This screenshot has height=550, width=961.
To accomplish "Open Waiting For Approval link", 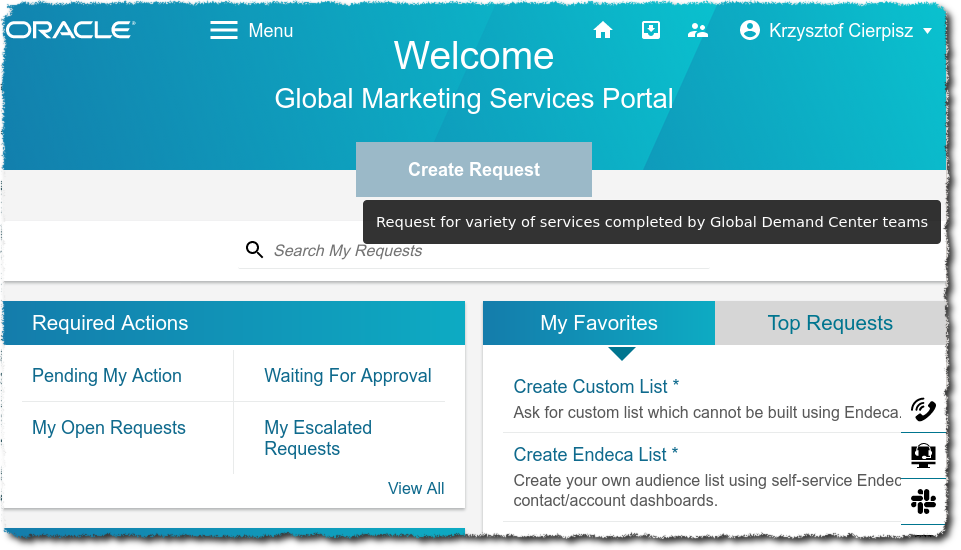I will tap(347, 376).
